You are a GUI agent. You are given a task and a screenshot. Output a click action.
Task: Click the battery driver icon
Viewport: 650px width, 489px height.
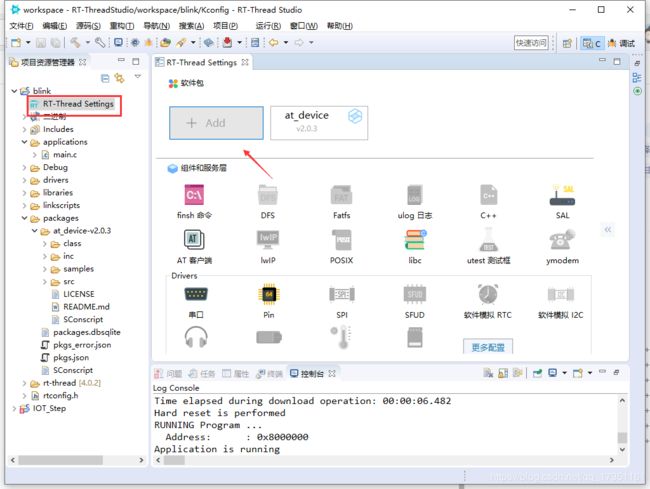tap(269, 337)
